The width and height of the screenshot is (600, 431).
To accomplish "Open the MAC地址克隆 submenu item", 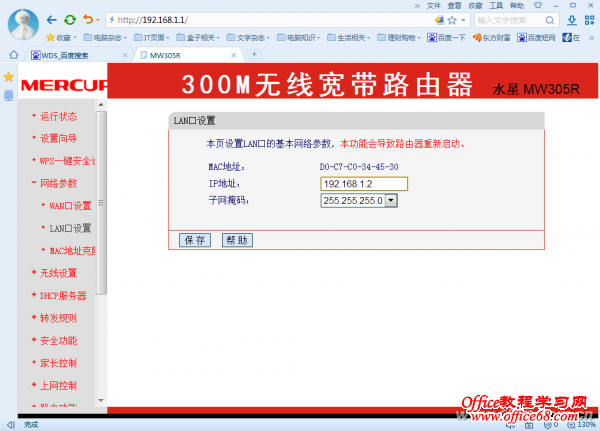I will point(72,250).
